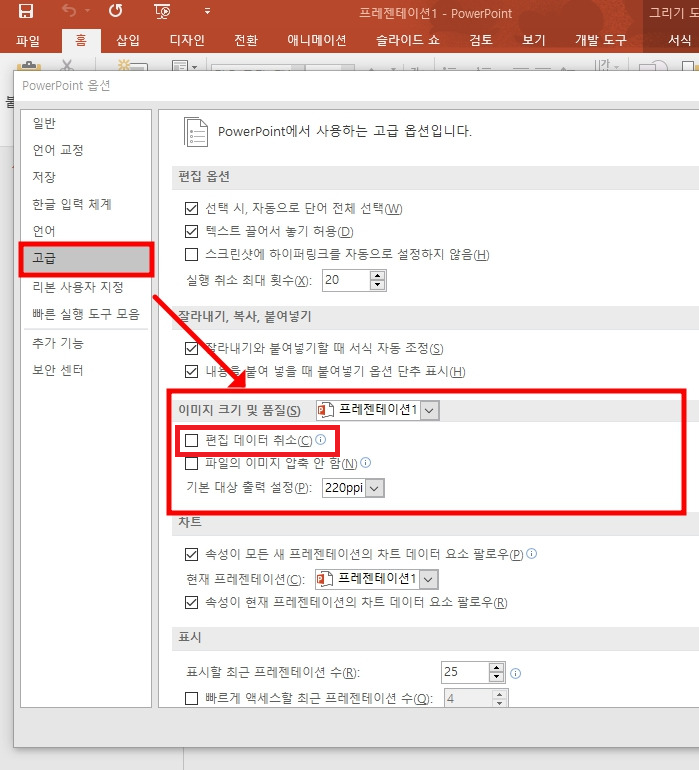Select 리본 사용자 지정 category
This screenshot has height=770, width=699.
pyautogui.click(x=86, y=287)
